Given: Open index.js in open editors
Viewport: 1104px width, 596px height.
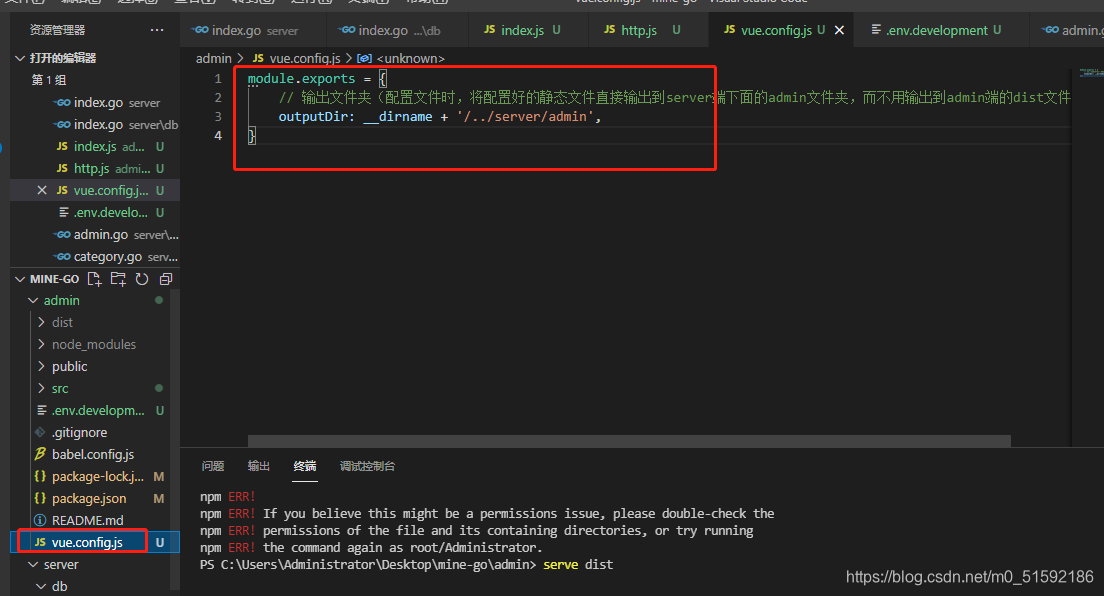Looking at the screenshot, I should [x=95, y=147].
